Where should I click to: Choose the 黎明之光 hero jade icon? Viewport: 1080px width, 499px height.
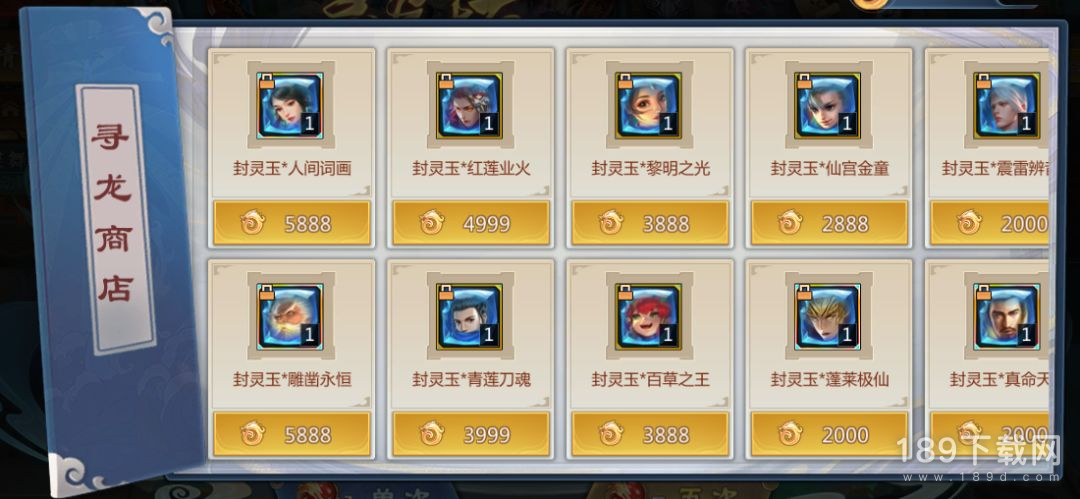coord(648,105)
